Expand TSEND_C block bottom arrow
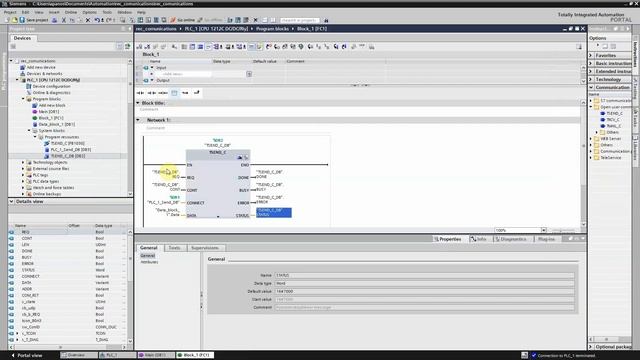 (218, 216)
